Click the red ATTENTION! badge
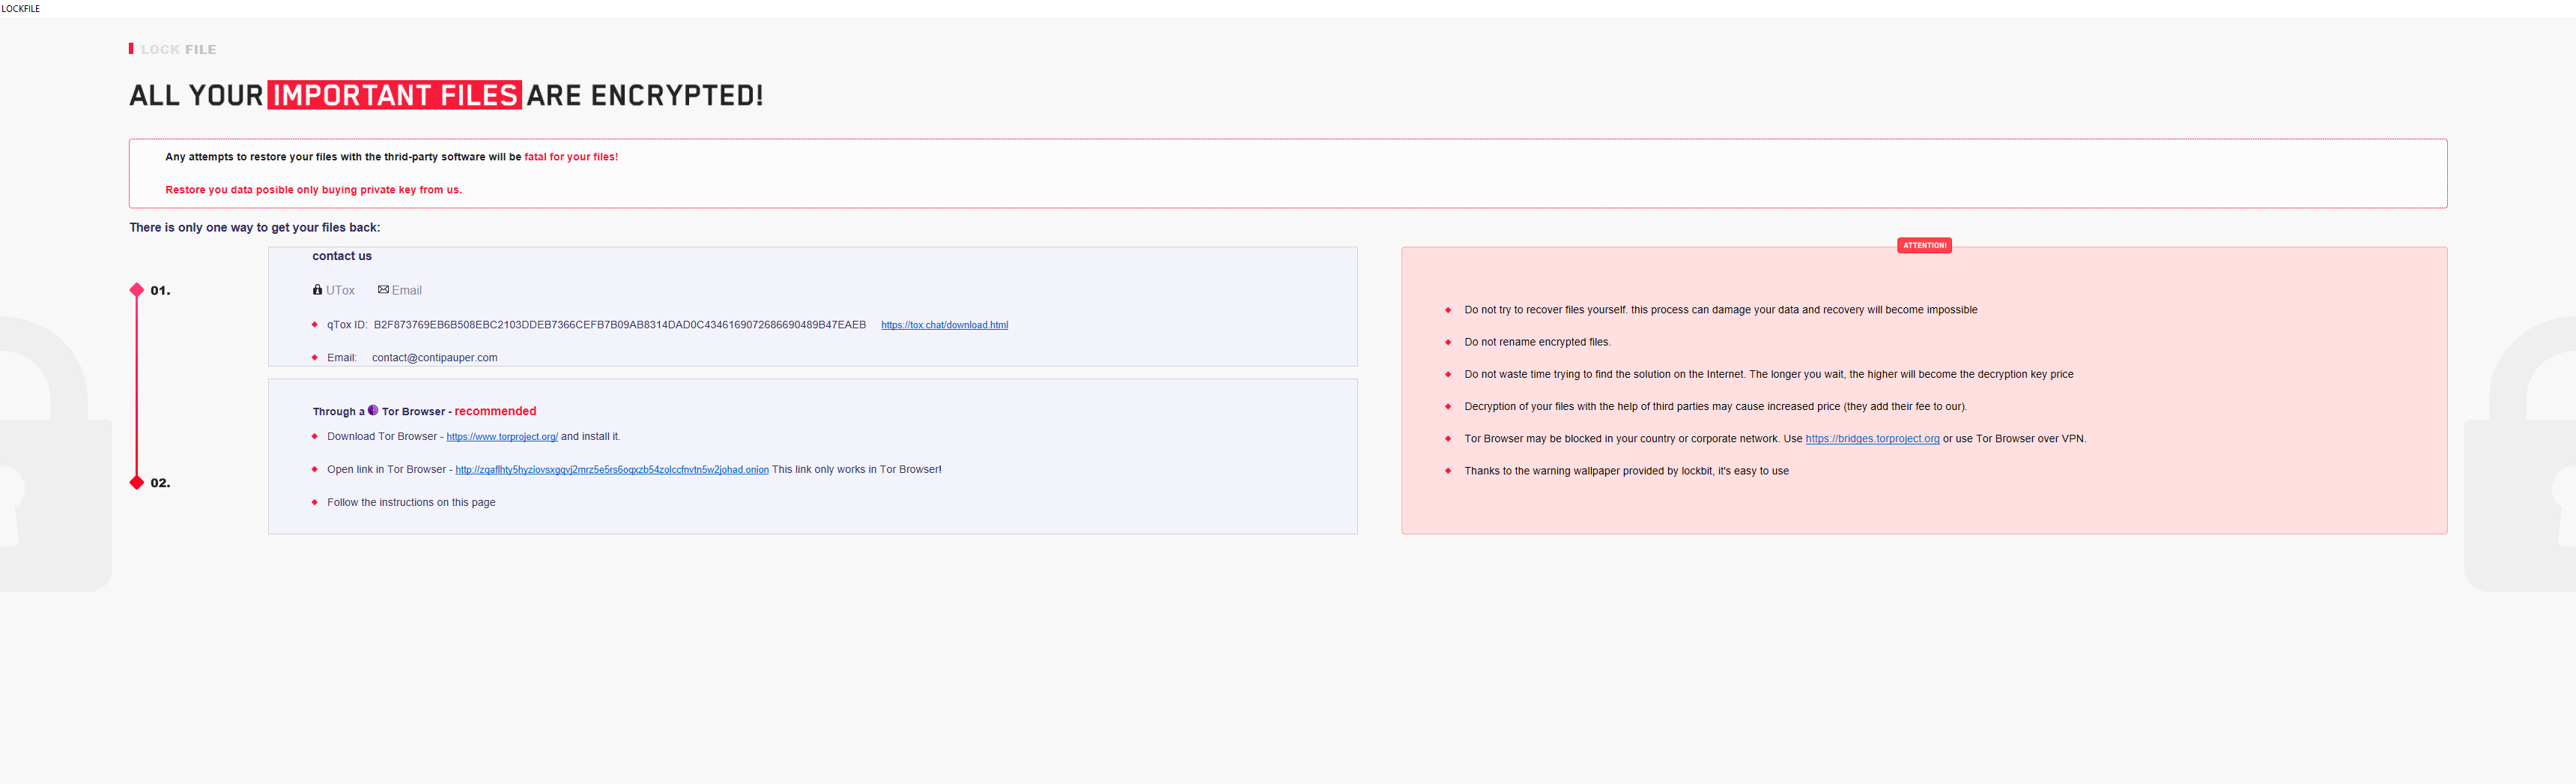The width and height of the screenshot is (2576, 784). [x=1924, y=246]
